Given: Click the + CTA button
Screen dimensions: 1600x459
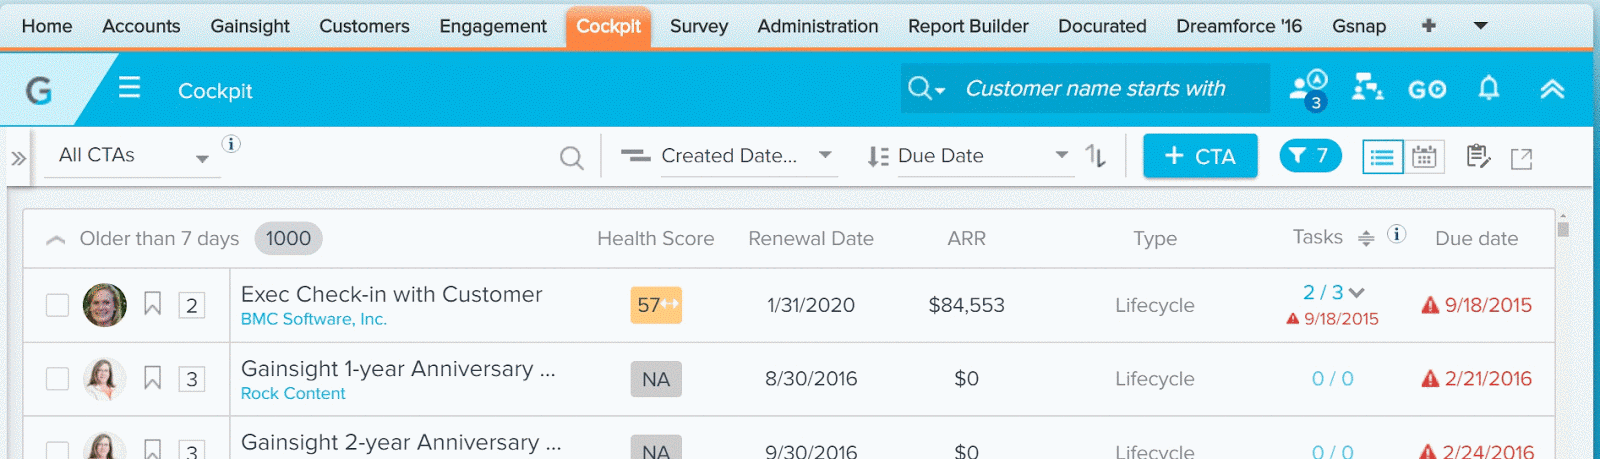Looking at the screenshot, I should (1200, 156).
